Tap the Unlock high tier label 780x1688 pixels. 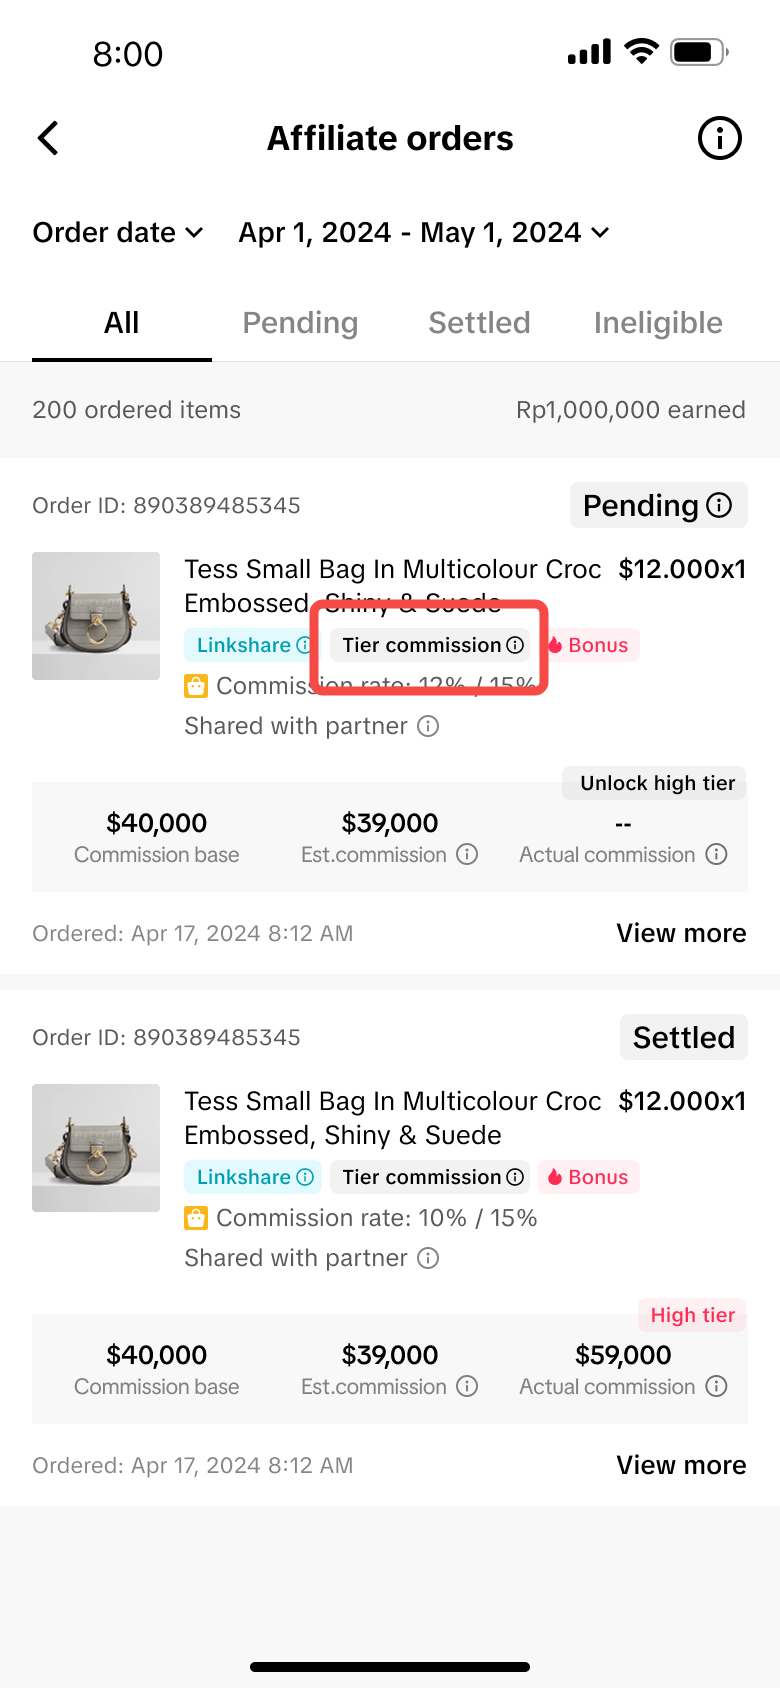click(x=657, y=783)
